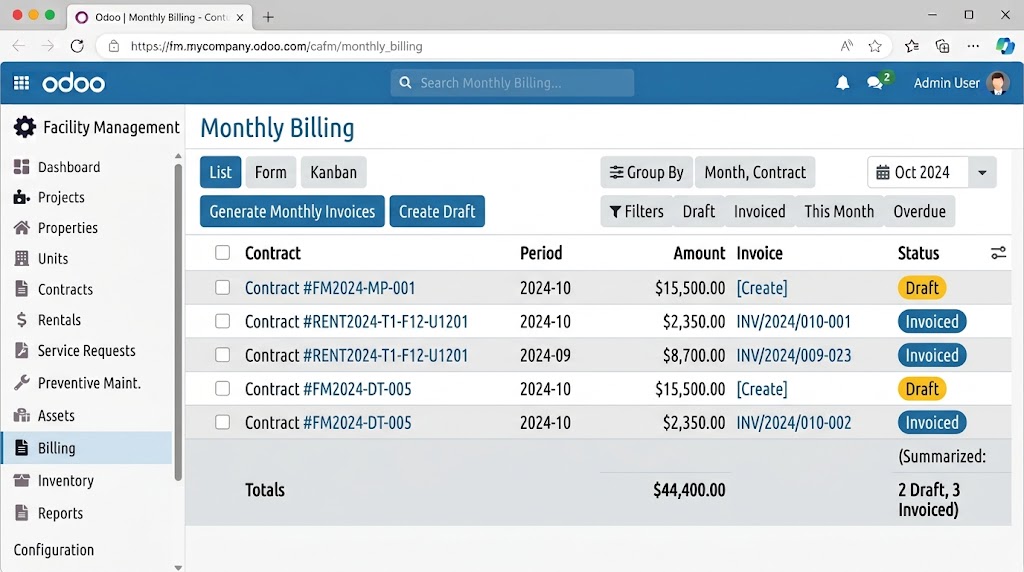The width and height of the screenshot is (1024, 572).
Task: Apply the Overdue filter
Action: click(x=920, y=212)
